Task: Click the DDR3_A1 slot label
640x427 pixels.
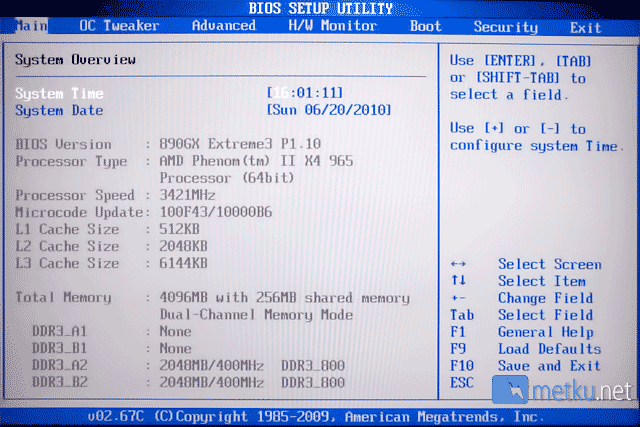Action: click(x=60, y=331)
